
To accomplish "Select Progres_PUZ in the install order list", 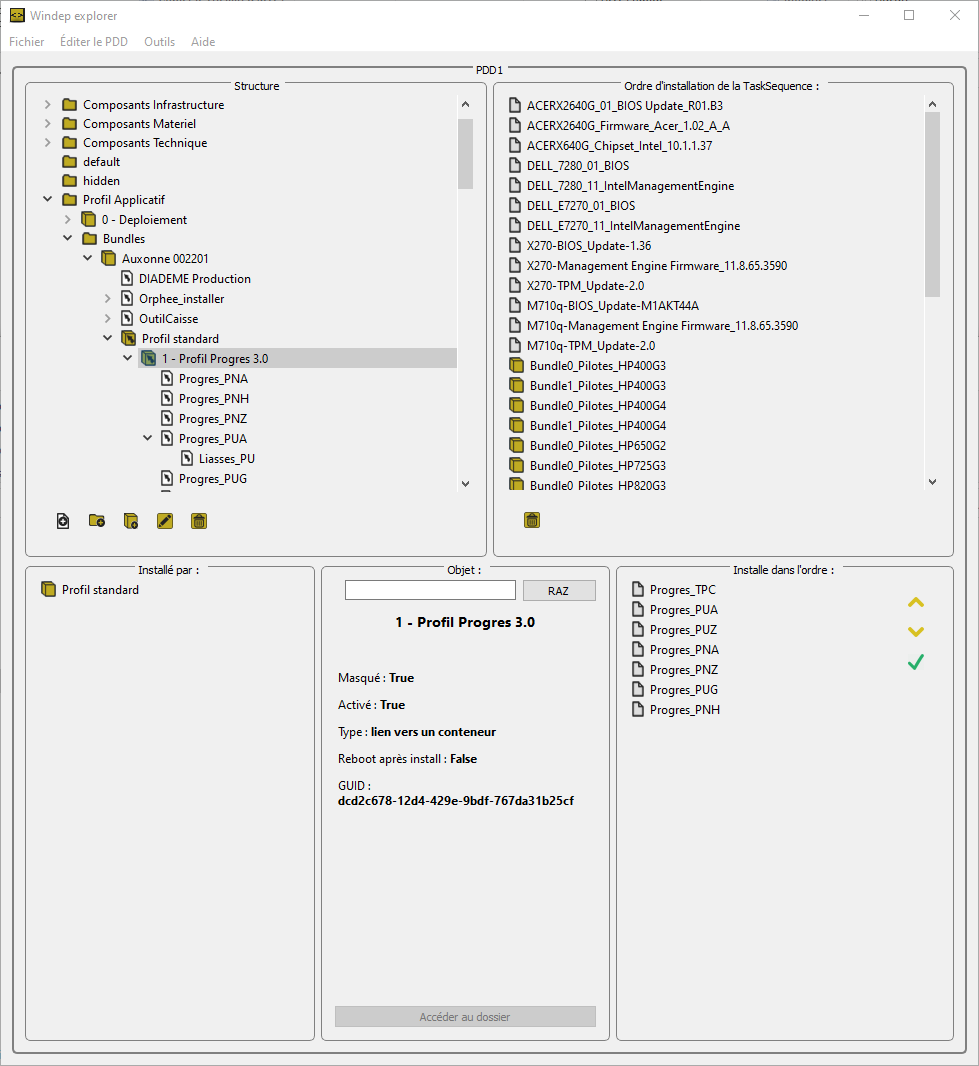I will (x=683, y=630).
